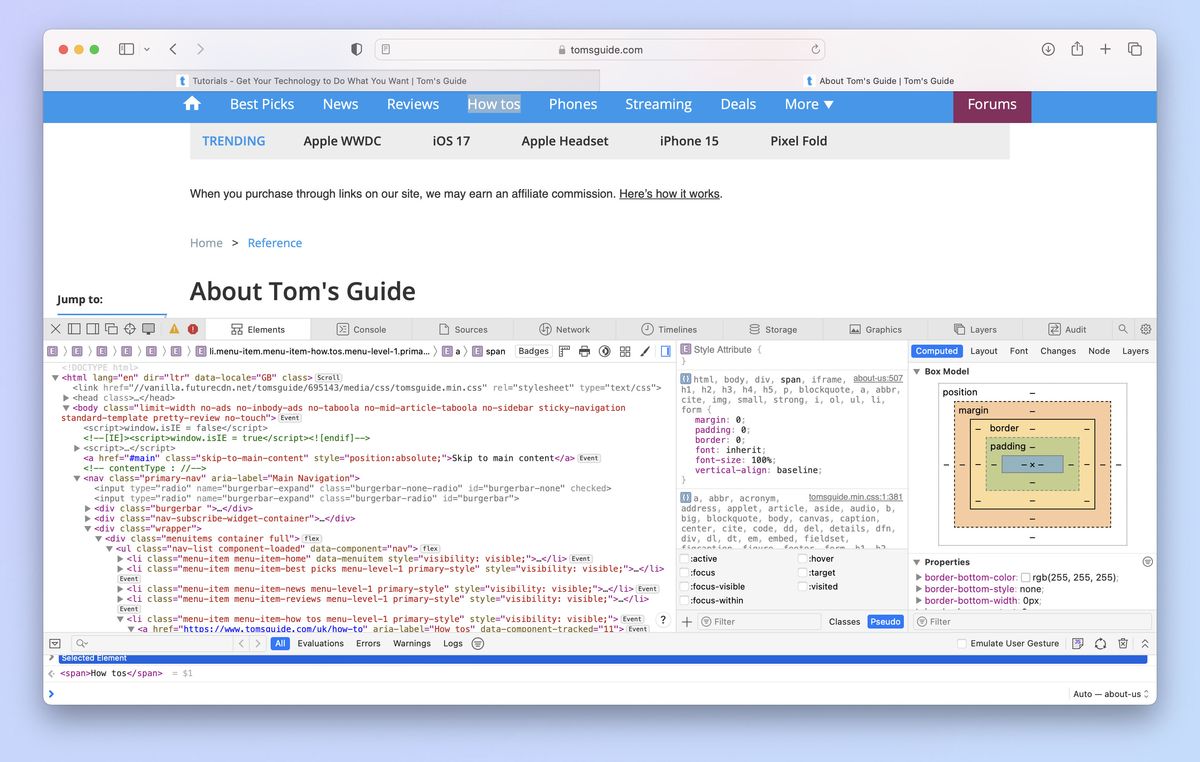The width and height of the screenshot is (1200, 762).
Task: Click the search magnifier in the inspector
Action: pyautogui.click(x=1122, y=329)
